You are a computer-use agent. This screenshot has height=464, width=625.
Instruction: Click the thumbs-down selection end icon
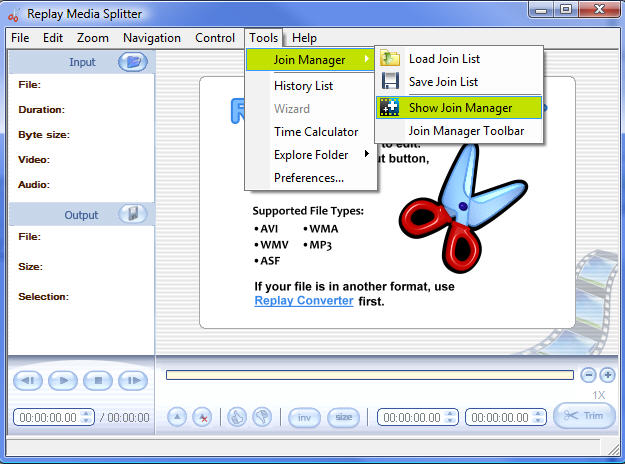click(x=262, y=417)
